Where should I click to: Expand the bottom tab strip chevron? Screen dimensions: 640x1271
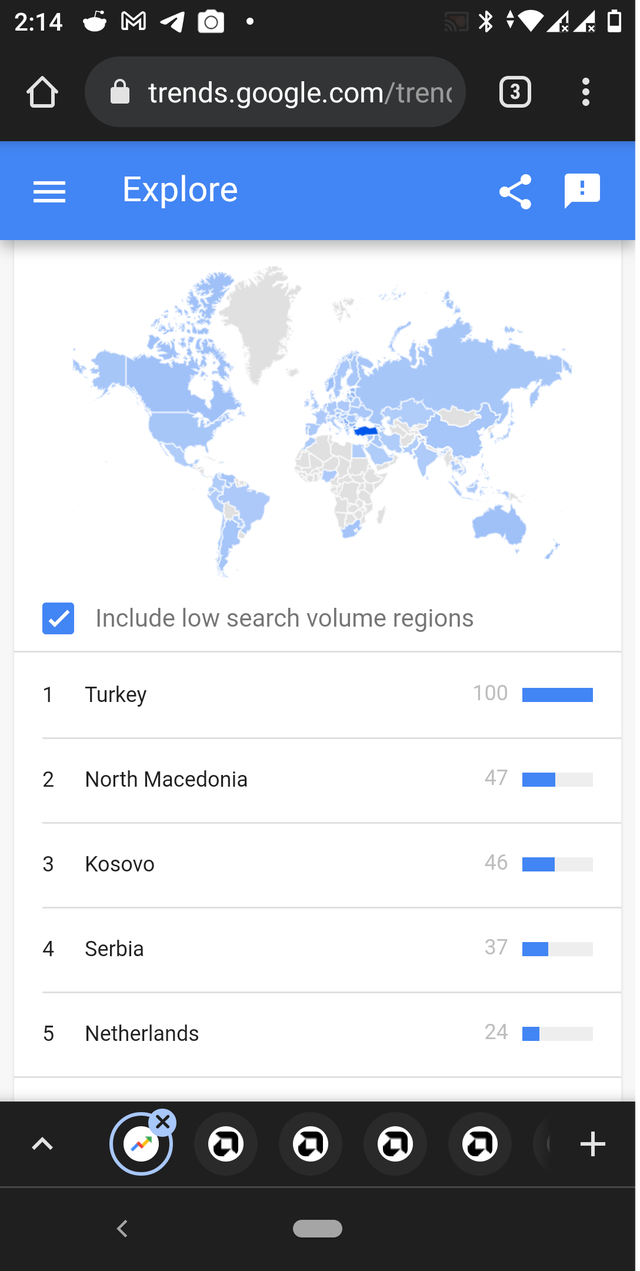coord(42,1144)
